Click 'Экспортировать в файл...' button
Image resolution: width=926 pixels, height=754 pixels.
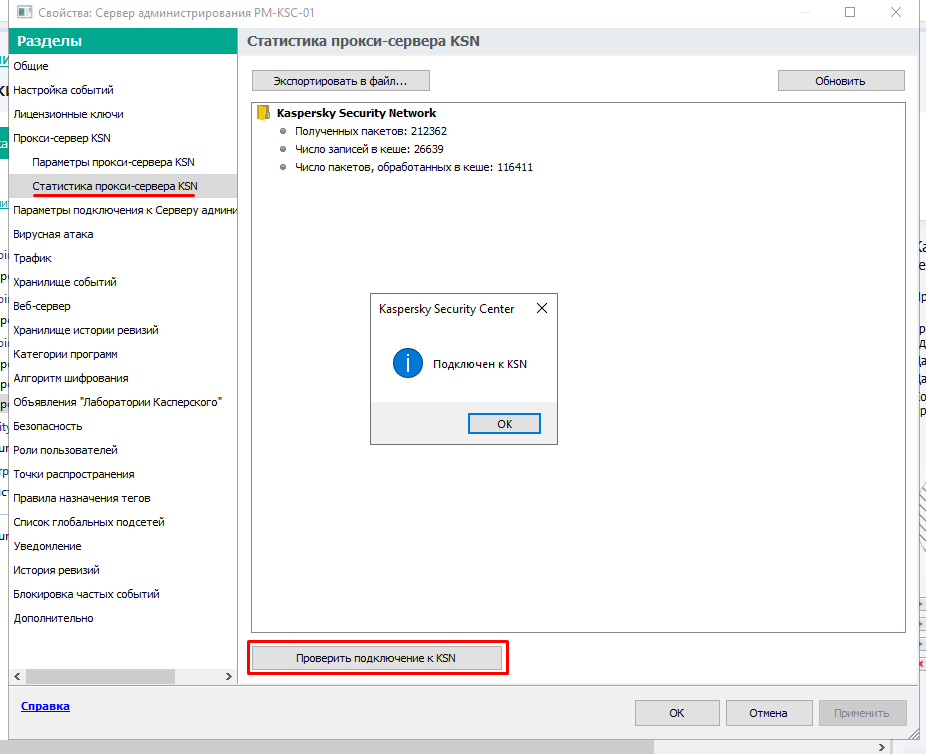[341, 81]
